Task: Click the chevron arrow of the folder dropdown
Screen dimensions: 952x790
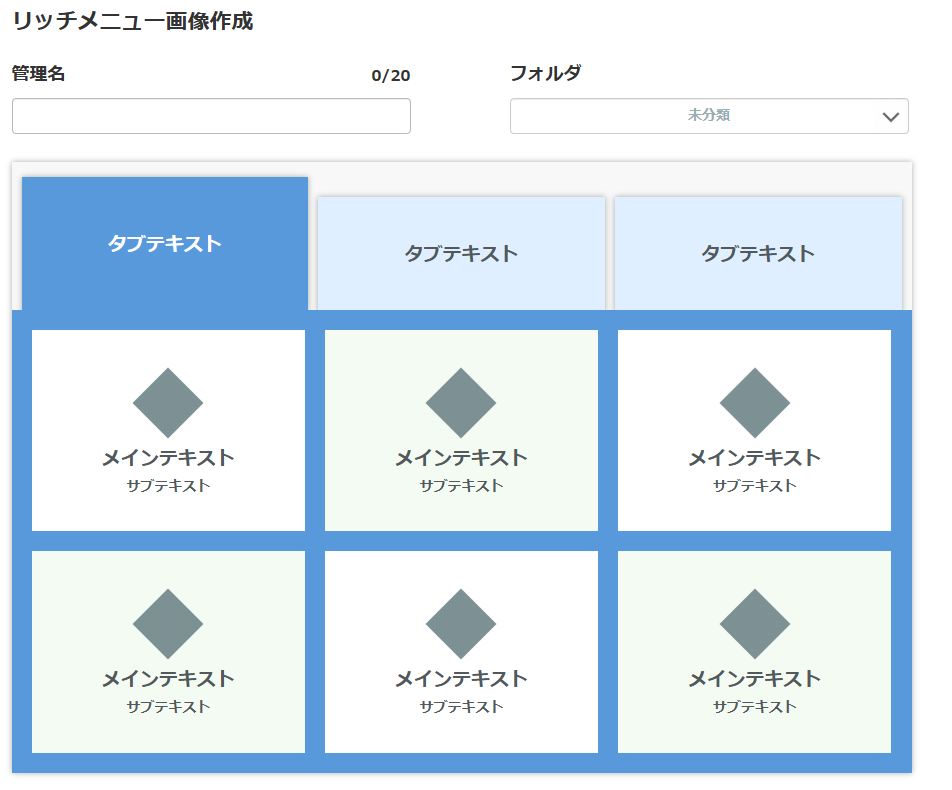Action: click(x=891, y=117)
